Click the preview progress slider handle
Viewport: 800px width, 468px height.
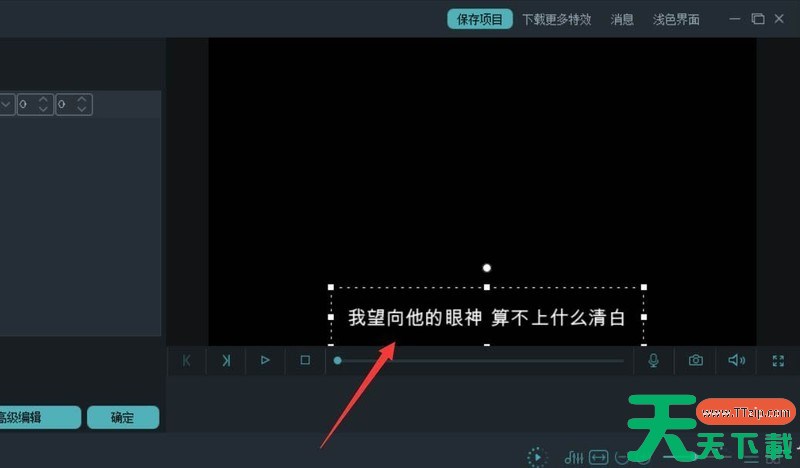[337, 360]
